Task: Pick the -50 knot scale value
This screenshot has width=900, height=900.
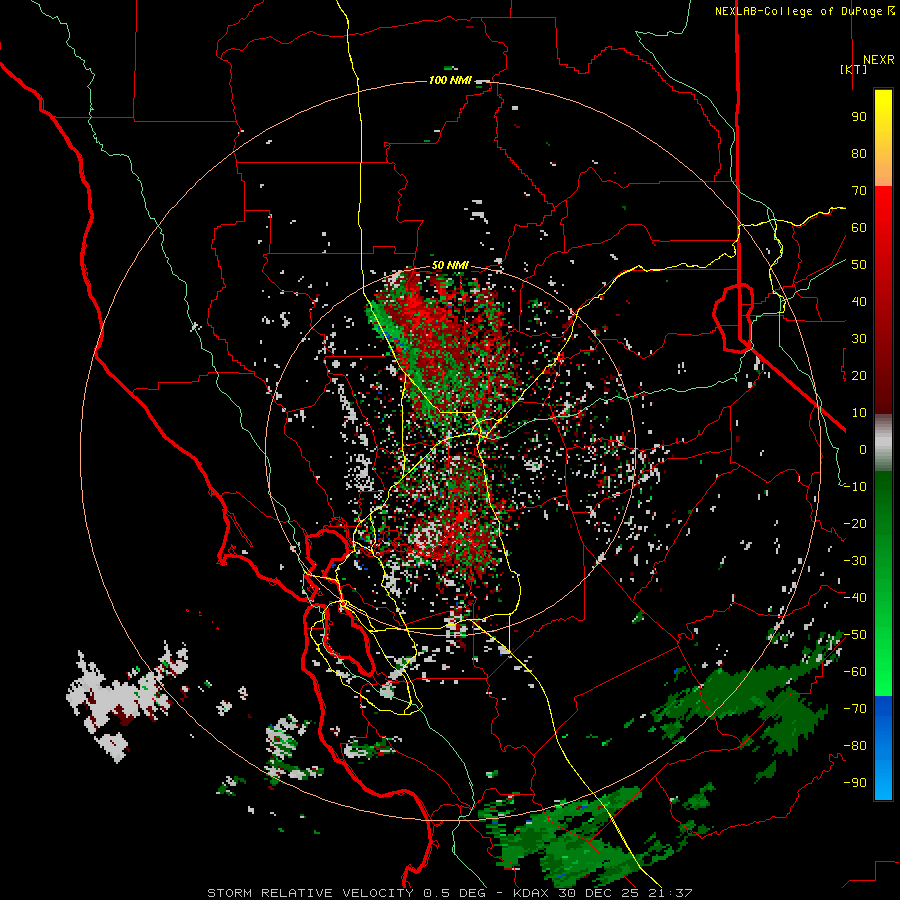Action: coord(855,635)
